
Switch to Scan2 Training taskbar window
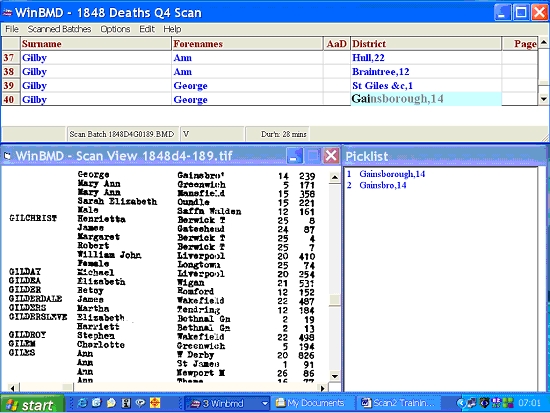[x=398, y=404]
